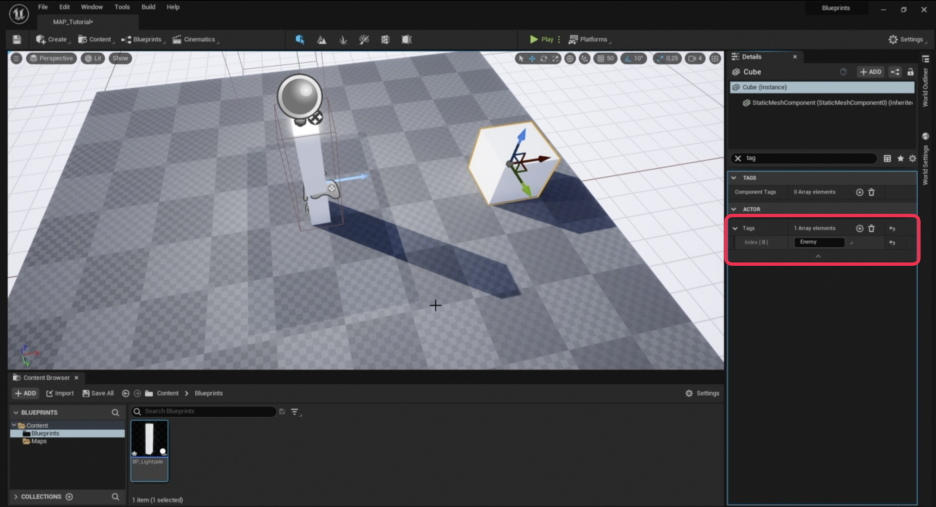Click the Unreal Engine logo
936x507 pixels.
coord(19,14)
